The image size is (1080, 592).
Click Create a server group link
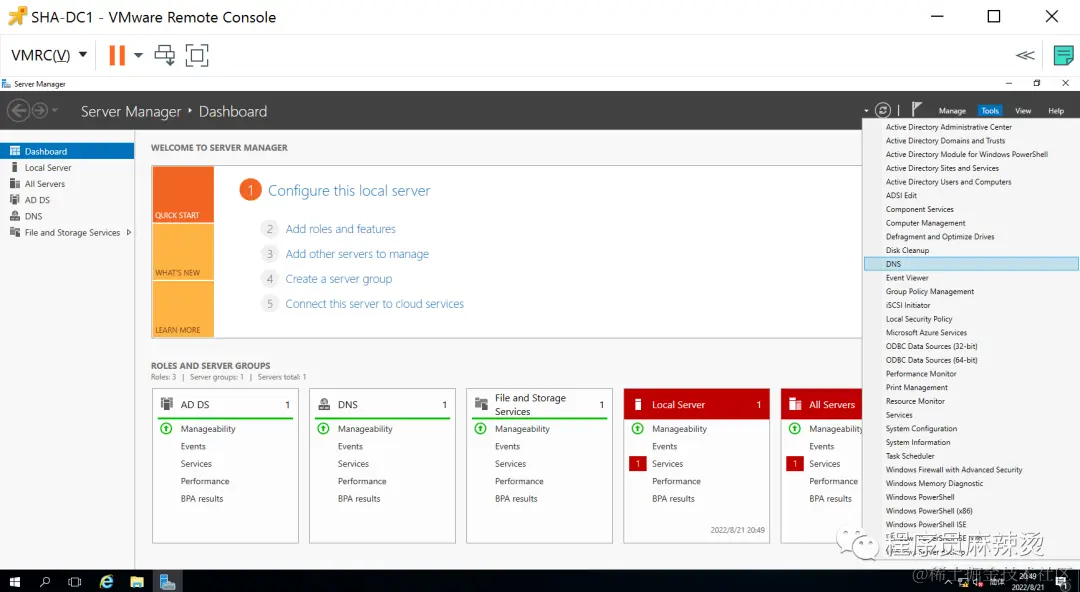[339, 279]
